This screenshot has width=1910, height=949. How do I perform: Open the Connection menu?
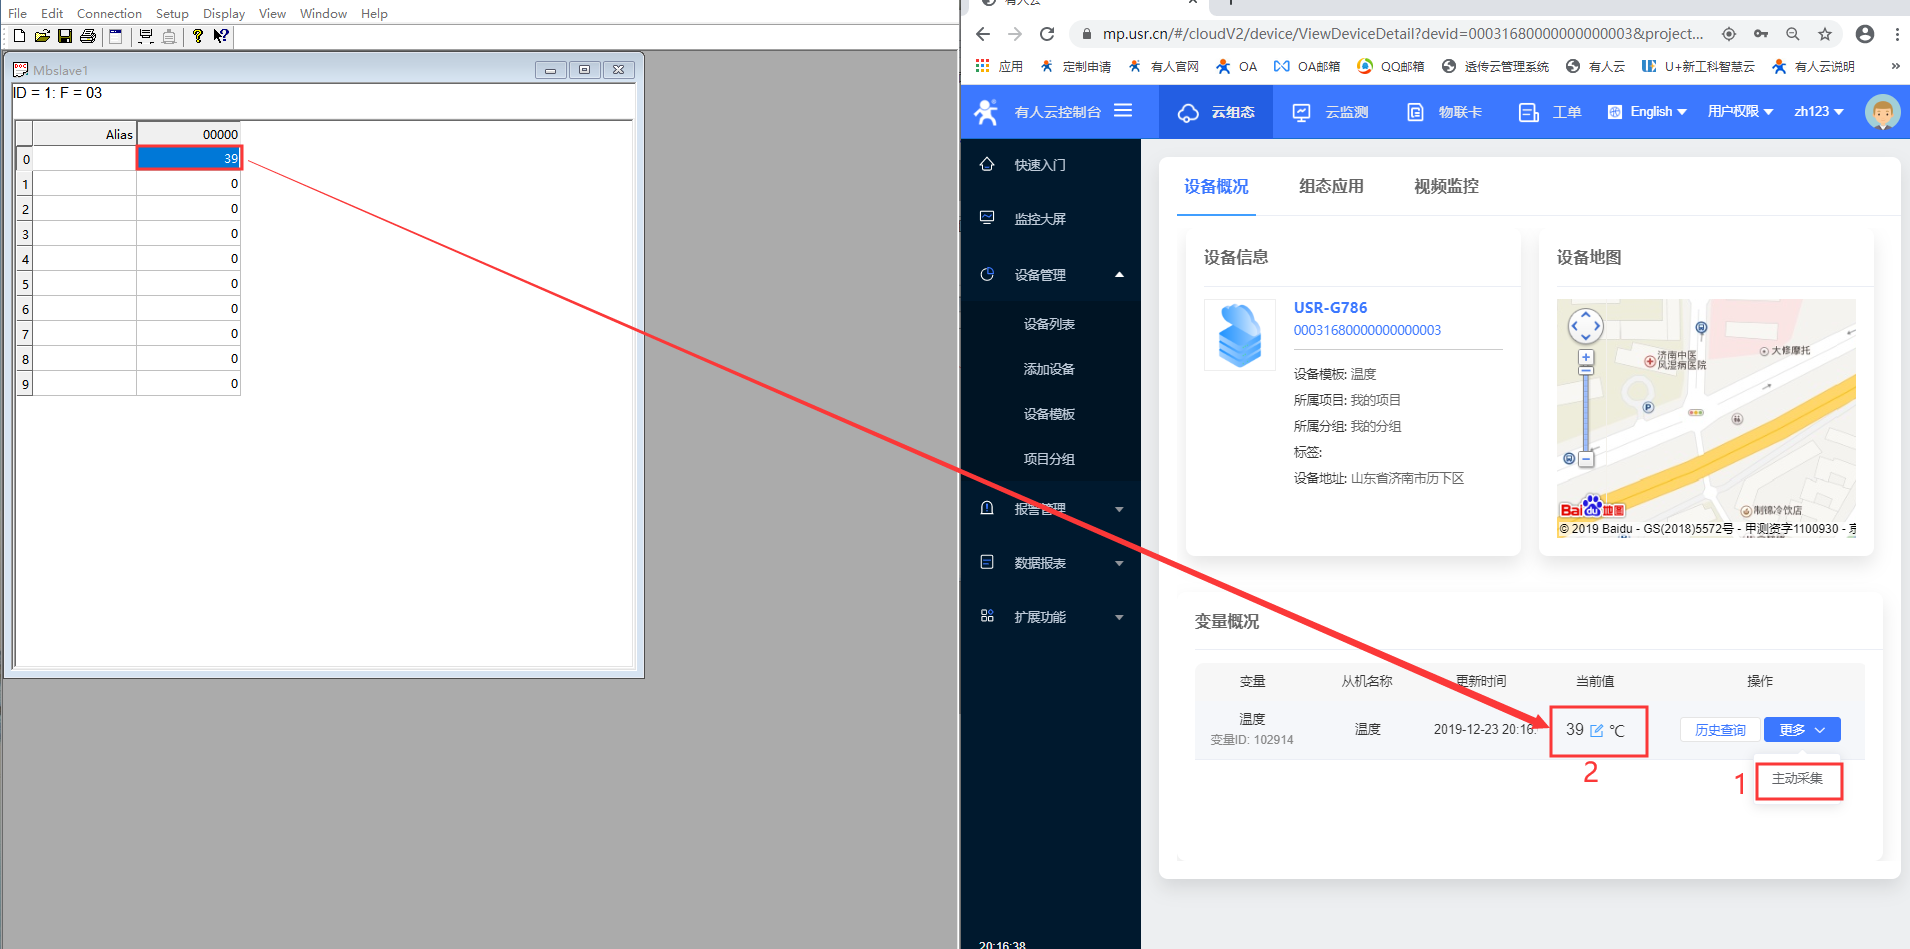point(109,13)
